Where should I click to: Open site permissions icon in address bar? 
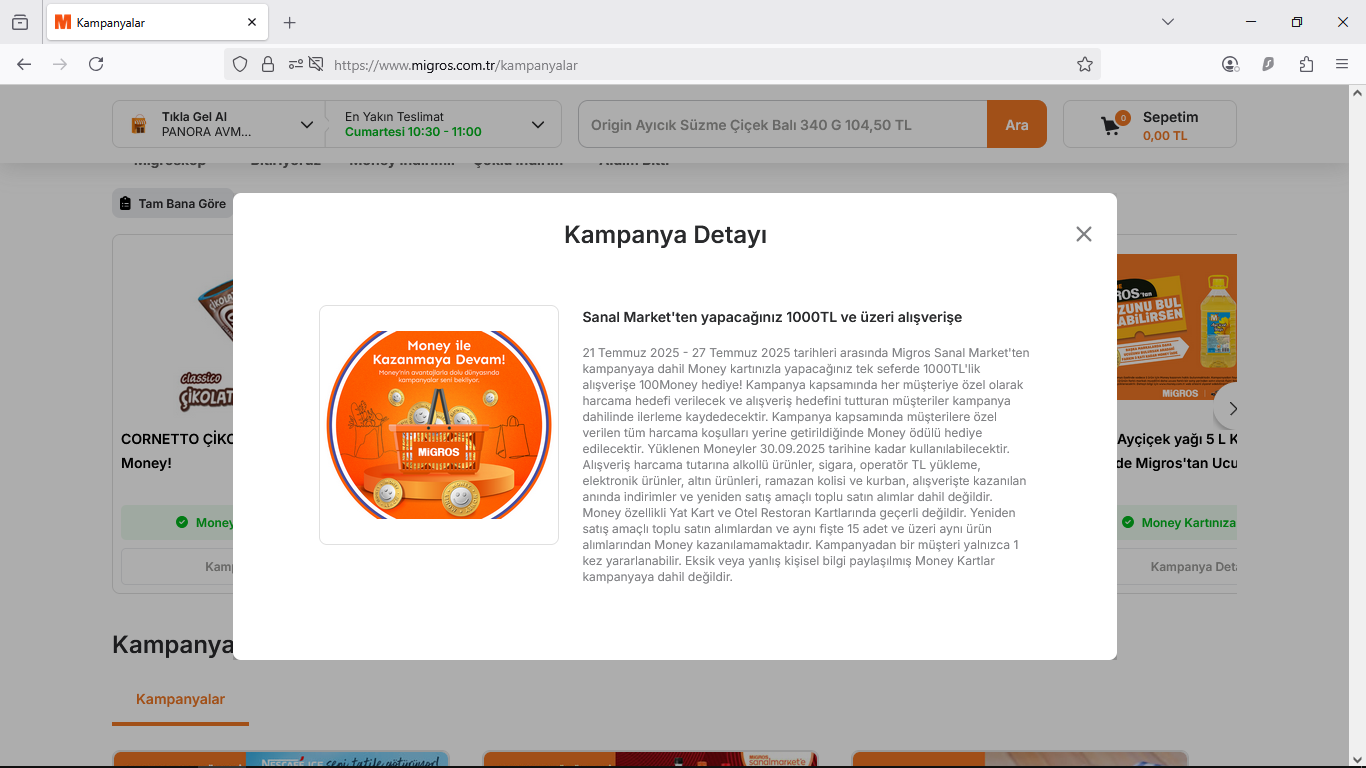[296, 64]
